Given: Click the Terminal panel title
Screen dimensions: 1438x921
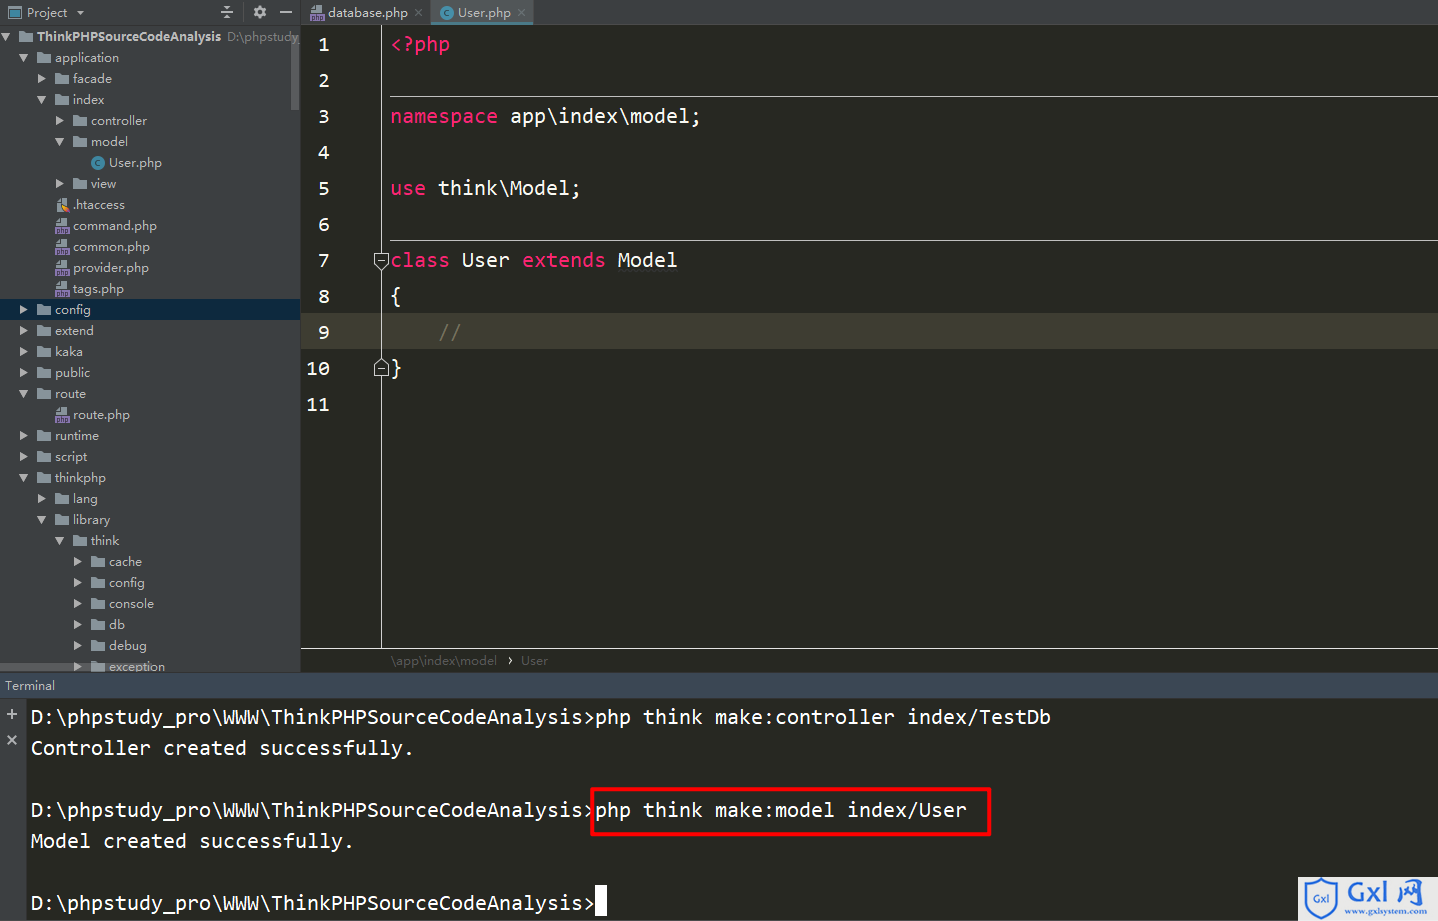Looking at the screenshot, I should (30, 686).
